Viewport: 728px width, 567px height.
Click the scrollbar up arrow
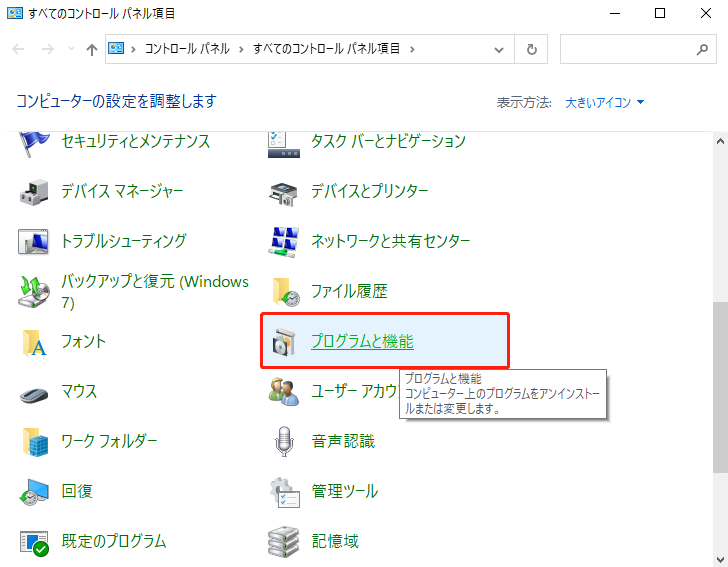coord(720,142)
